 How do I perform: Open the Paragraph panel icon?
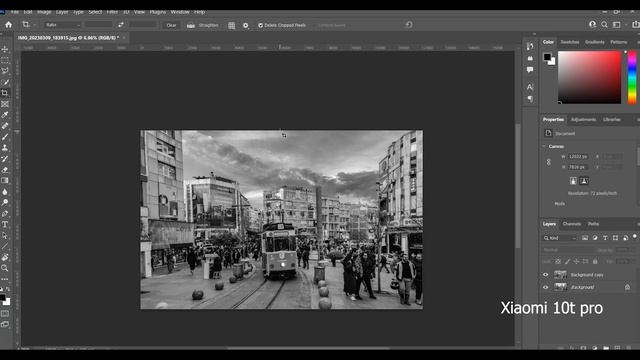click(x=530, y=99)
